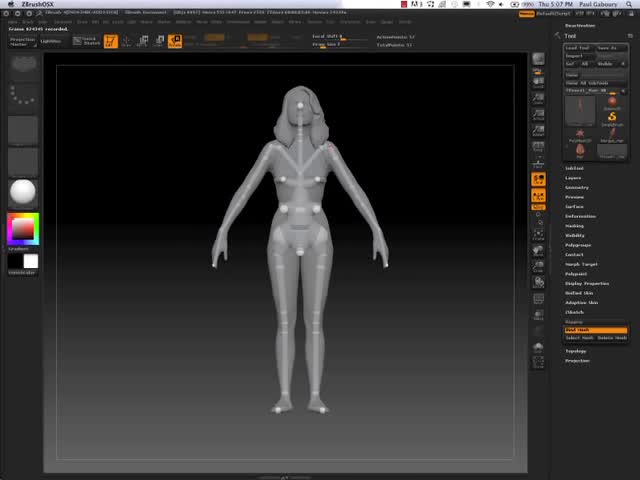Expand the Deformation section
640x480 pixels.
click(x=580, y=216)
